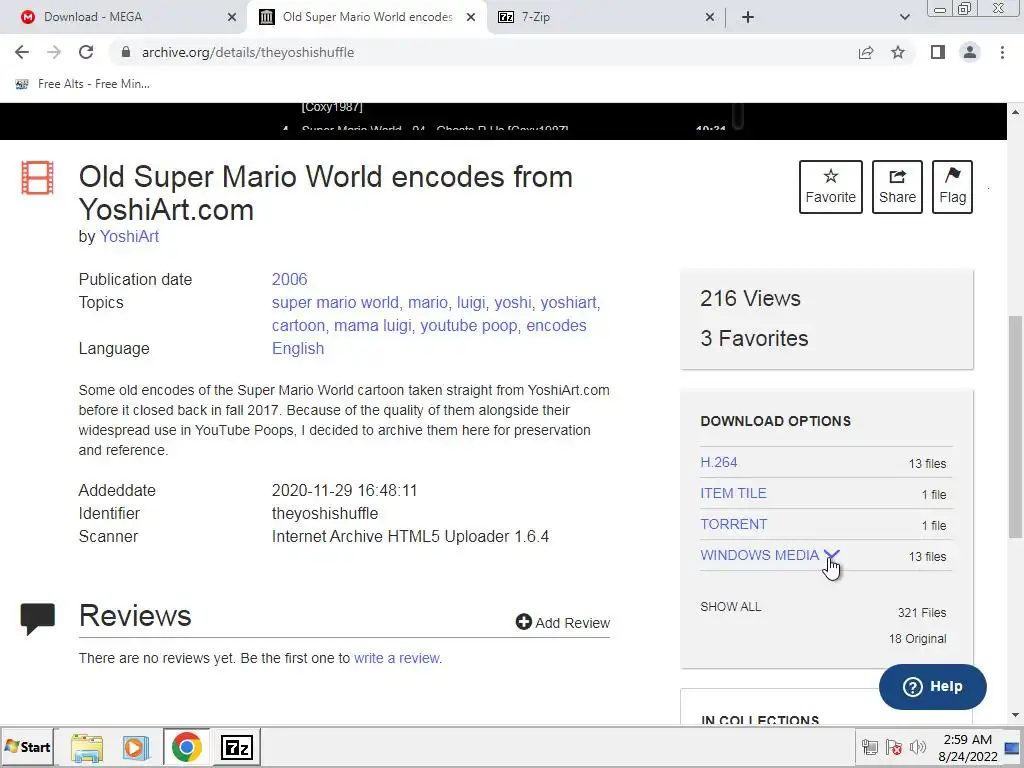Click the encodes topic link
The image size is (1024, 768).
click(x=556, y=325)
